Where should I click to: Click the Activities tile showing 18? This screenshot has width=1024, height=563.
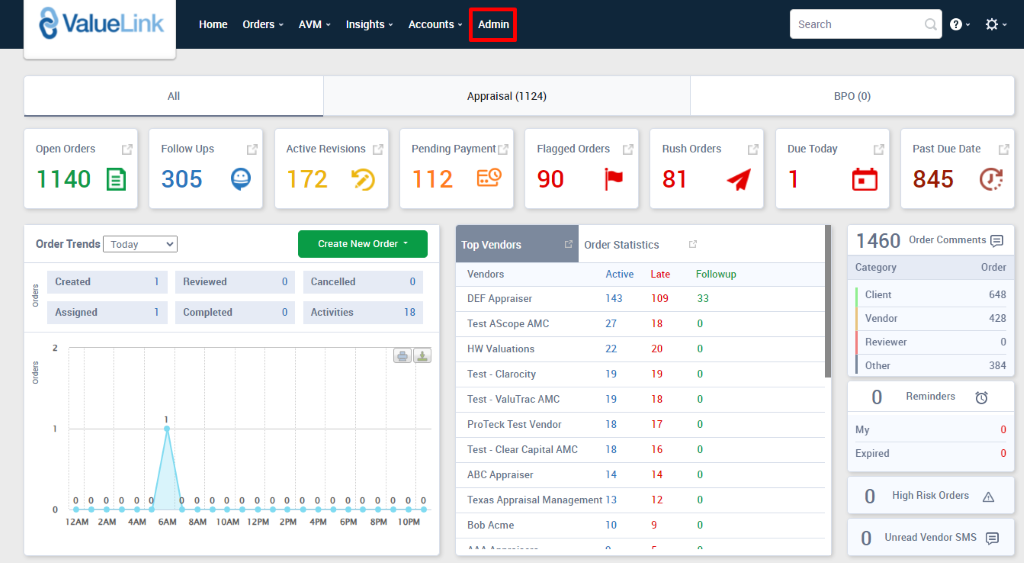363,312
